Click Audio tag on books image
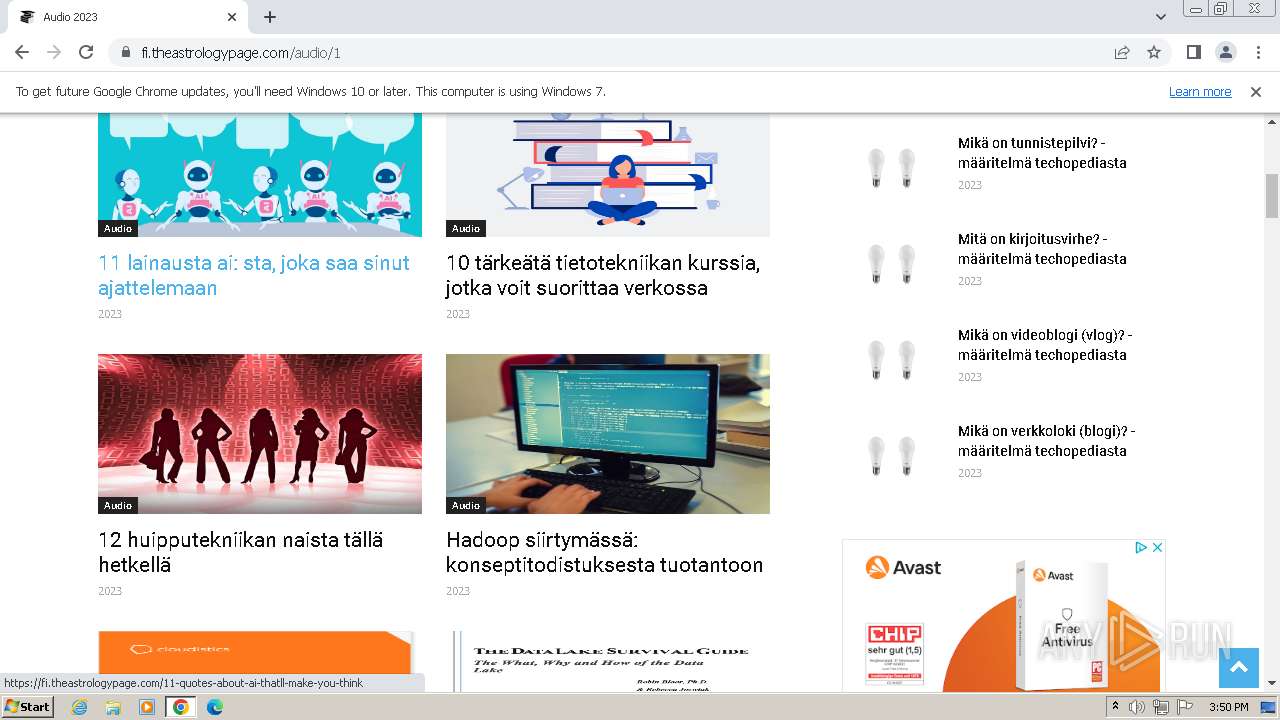This screenshot has width=1280, height=720. [x=466, y=228]
